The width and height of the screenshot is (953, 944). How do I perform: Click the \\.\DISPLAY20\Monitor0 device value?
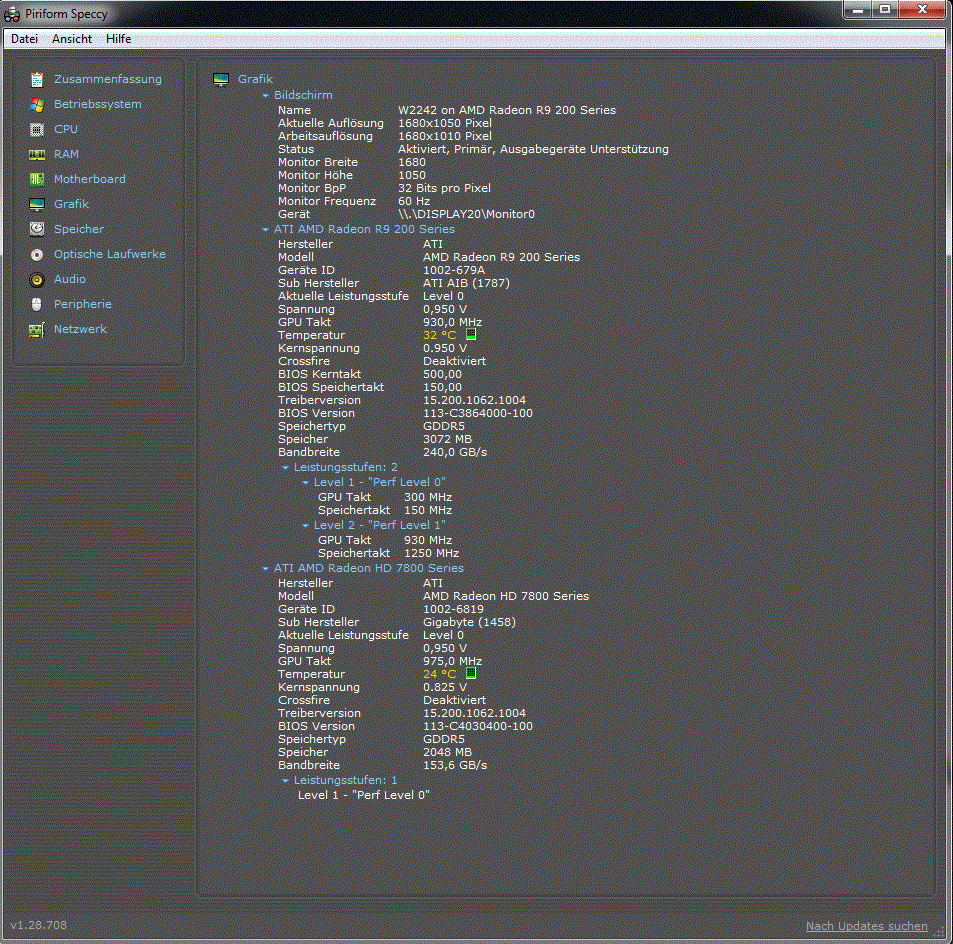point(466,214)
